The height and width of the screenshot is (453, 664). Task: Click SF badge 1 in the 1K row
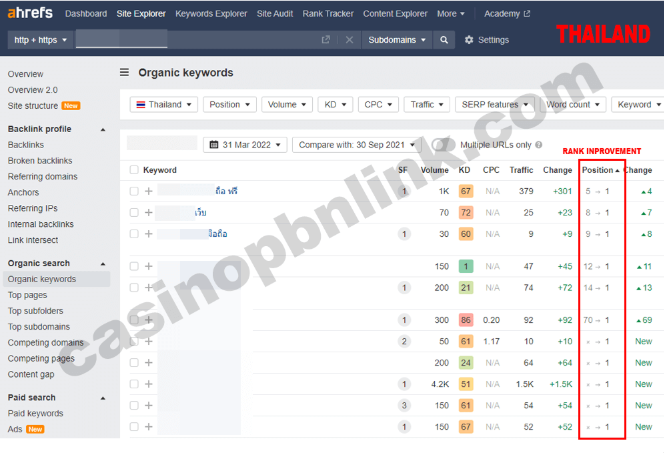pos(404,191)
